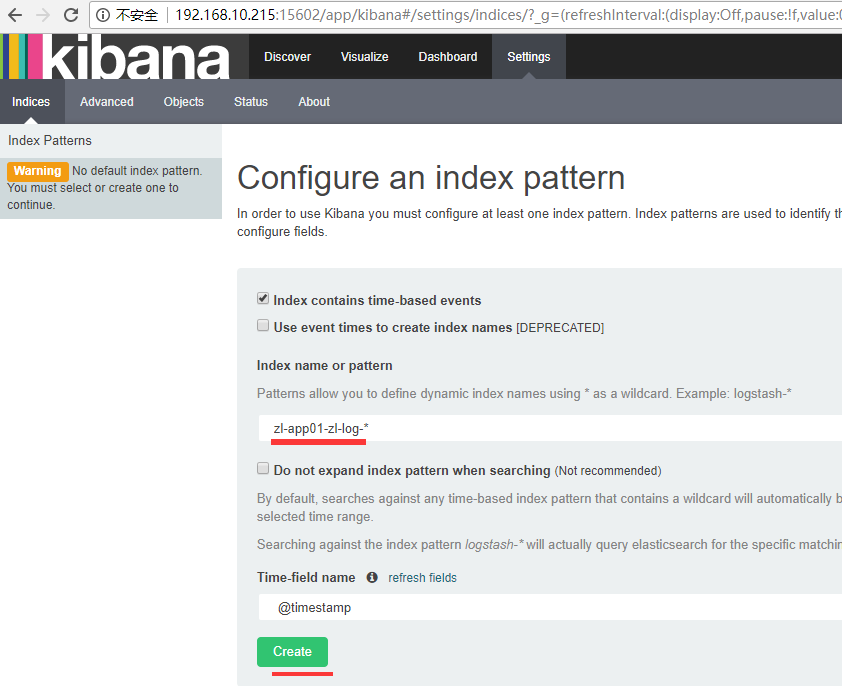Click the browser address bar URL
This screenshot has width=842, height=686.
(x=508, y=15)
